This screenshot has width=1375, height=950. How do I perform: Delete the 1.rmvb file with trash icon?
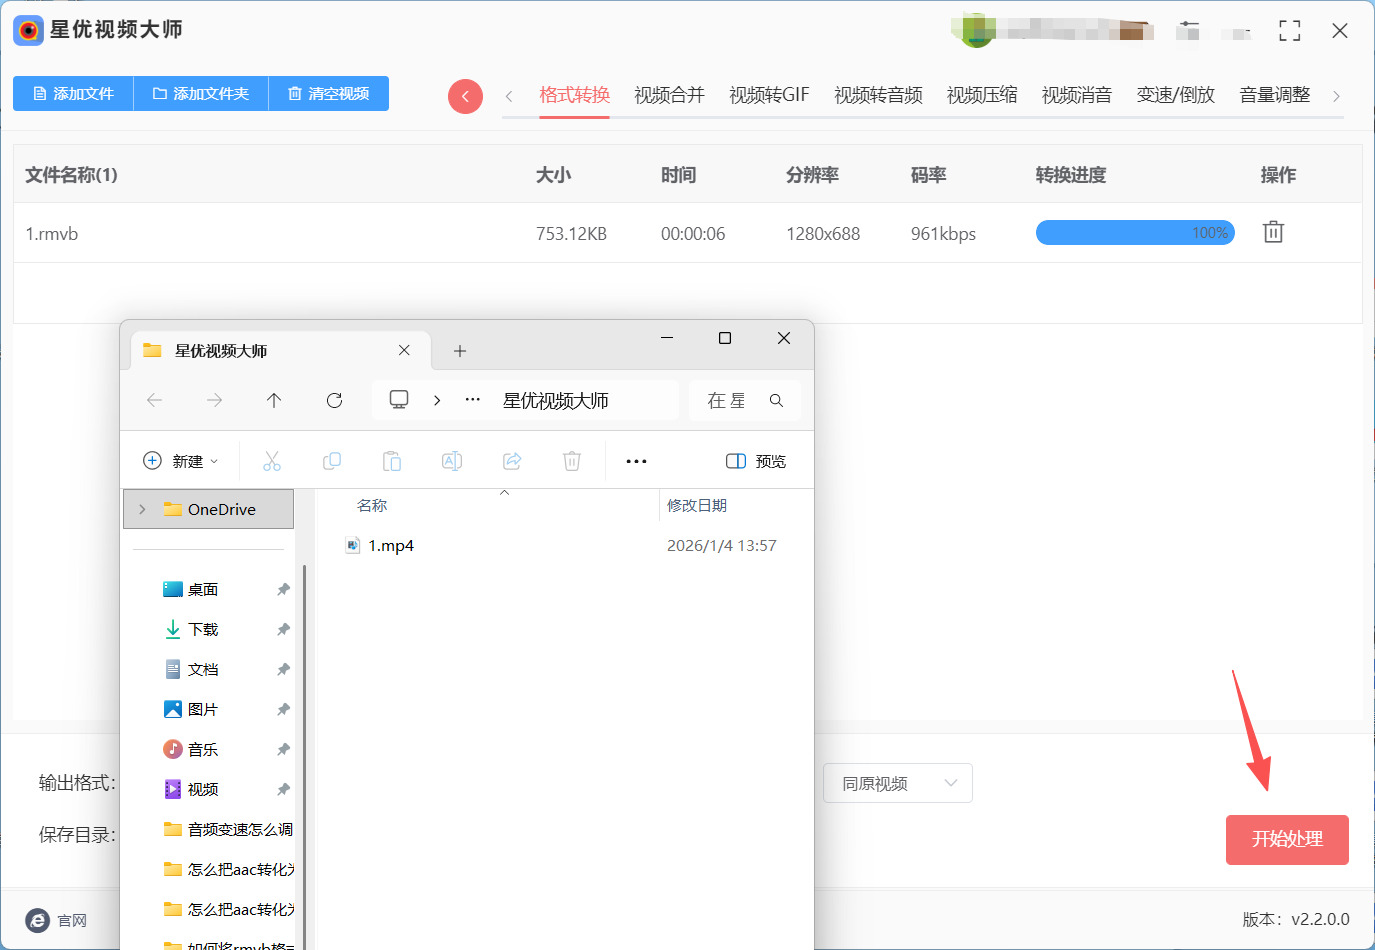(x=1272, y=232)
